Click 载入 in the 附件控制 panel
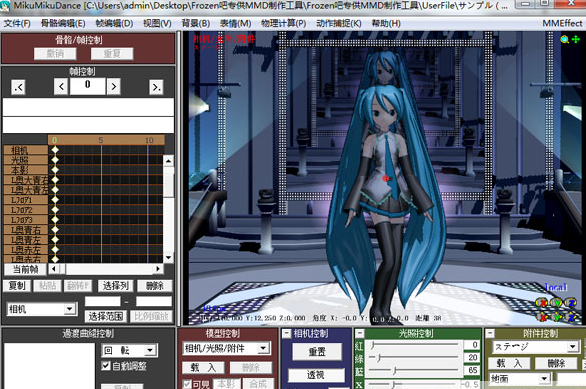This screenshot has height=389, width=586. [509, 363]
